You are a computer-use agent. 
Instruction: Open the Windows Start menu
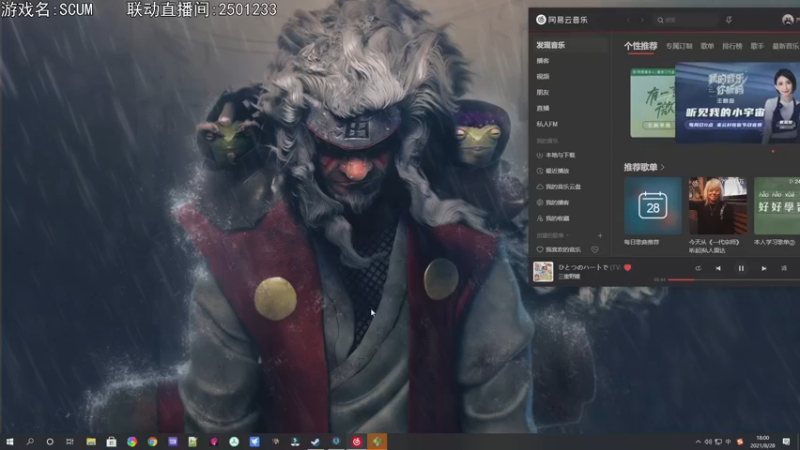pyautogui.click(x=10, y=441)
